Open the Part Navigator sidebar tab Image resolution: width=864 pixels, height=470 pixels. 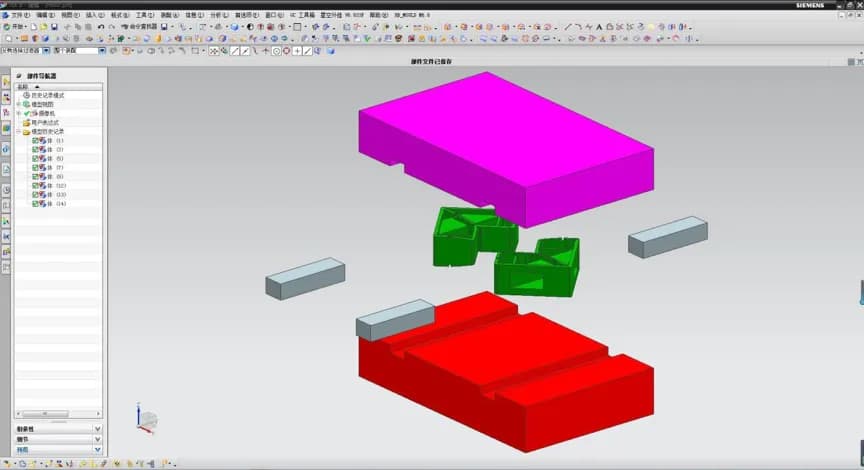[6, 112]
